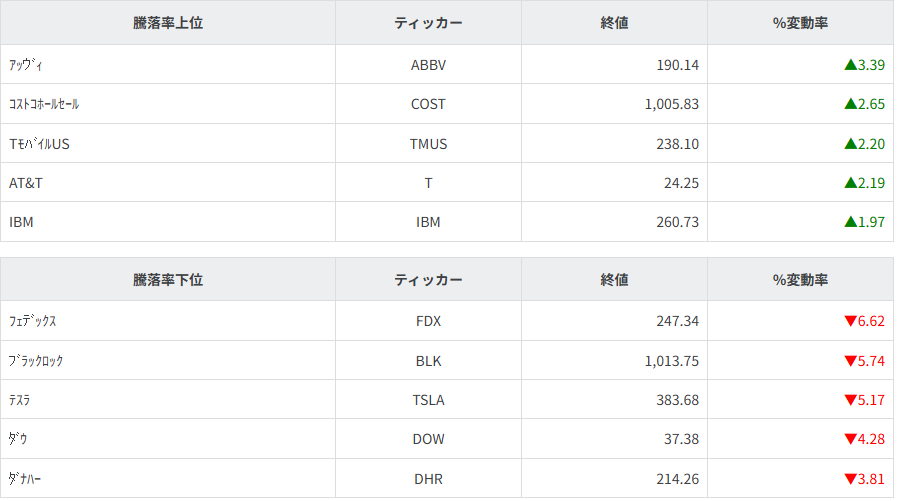Click the red down arrow beside 5.17
The width and height of the screenshot is (897, 501).
pyautogui.click(x=850, y=400)
